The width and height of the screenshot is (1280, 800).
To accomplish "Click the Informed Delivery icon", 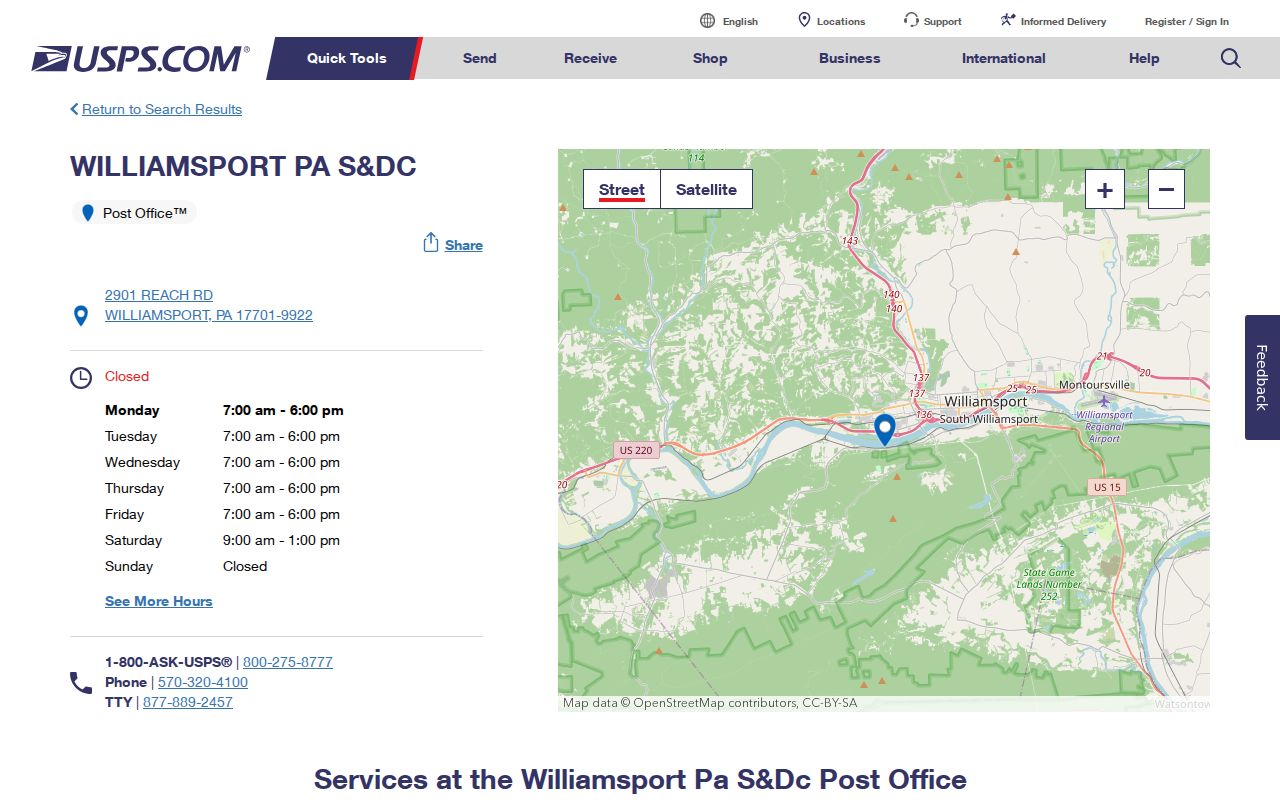I will tap(1008, 20).
